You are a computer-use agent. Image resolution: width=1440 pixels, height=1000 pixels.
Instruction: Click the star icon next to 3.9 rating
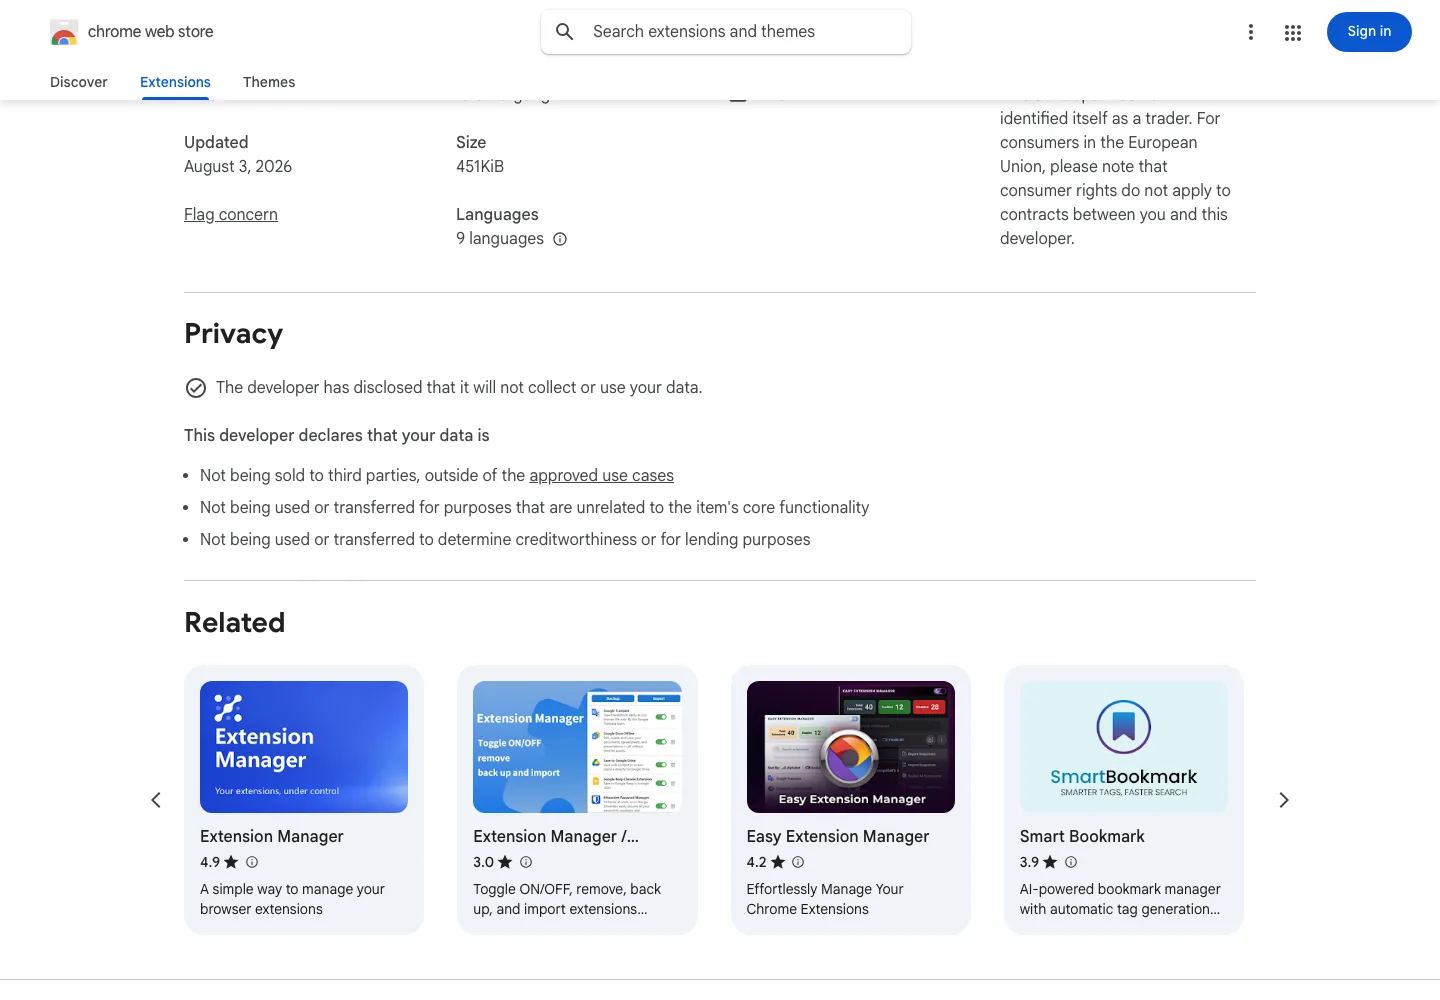(1050, 862)
